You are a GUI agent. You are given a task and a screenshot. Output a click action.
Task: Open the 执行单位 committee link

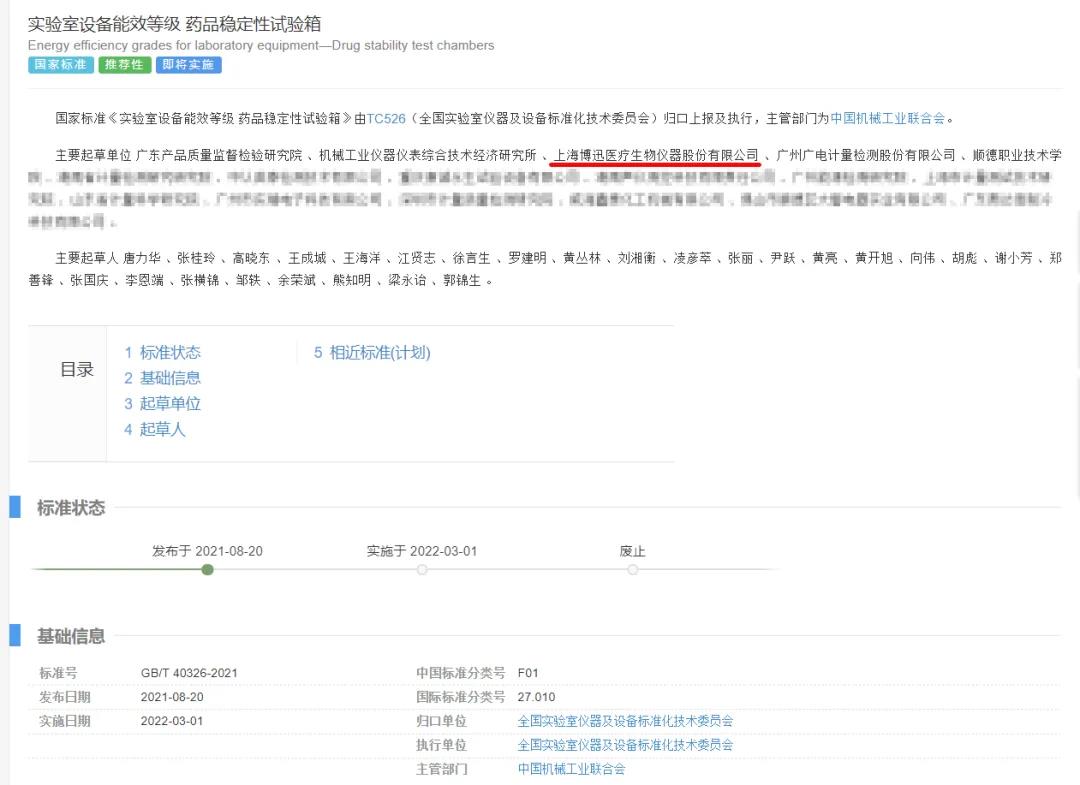pos(625,745)
